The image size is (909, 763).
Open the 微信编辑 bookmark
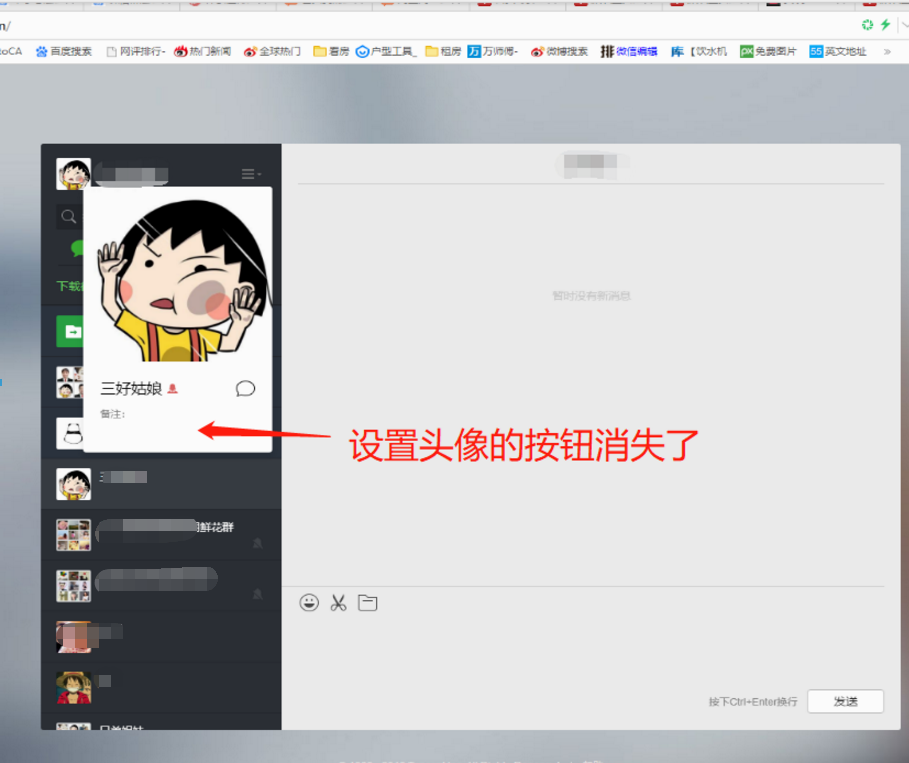pyautogui.click(x=629, y=52)
